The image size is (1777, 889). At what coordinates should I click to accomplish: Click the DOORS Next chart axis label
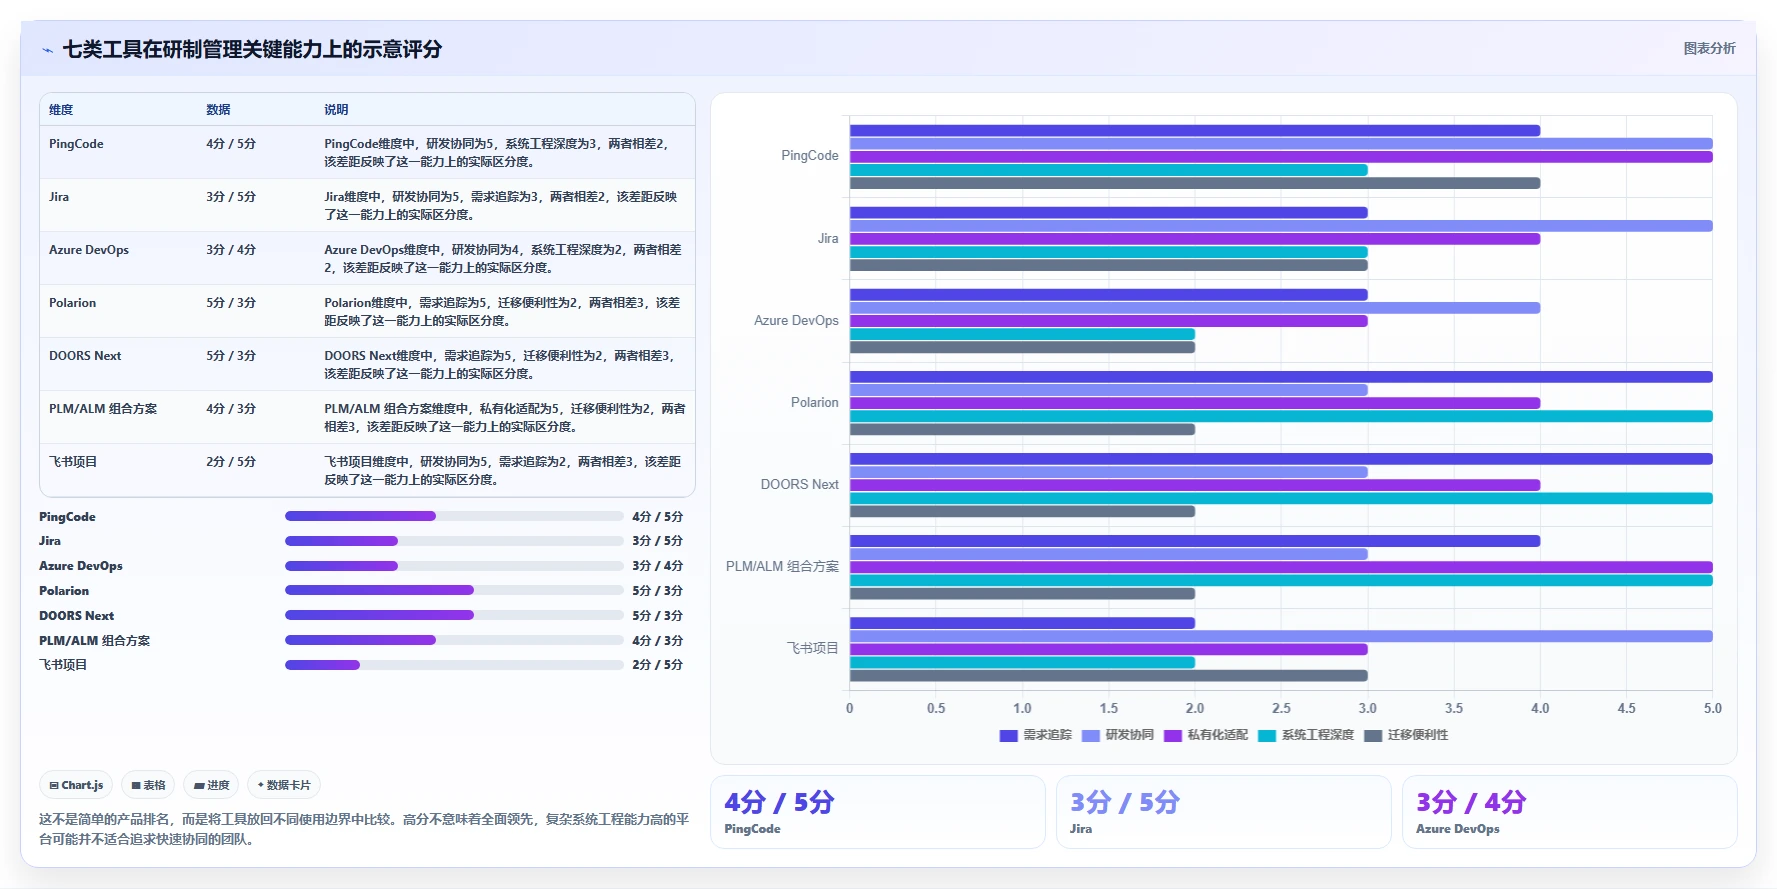pyautogui.click(x=800, y=485)
